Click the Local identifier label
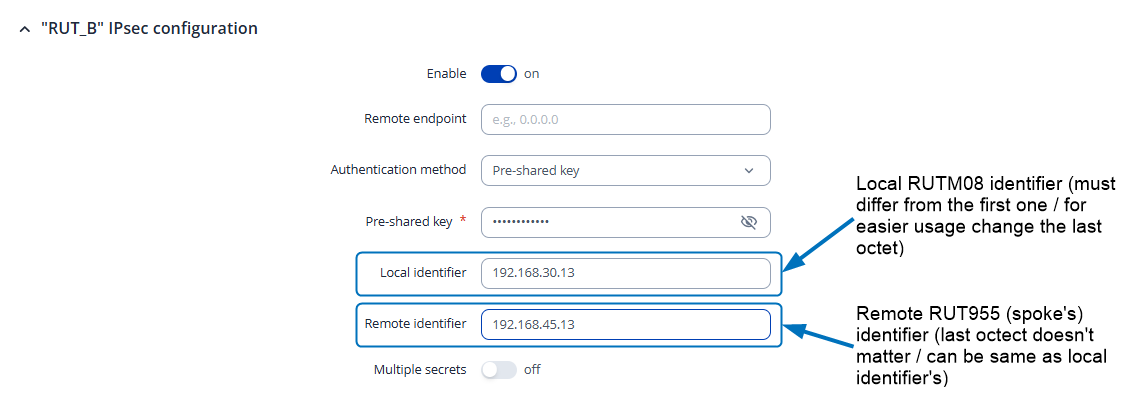The image size is (1143, 404). 423,273
